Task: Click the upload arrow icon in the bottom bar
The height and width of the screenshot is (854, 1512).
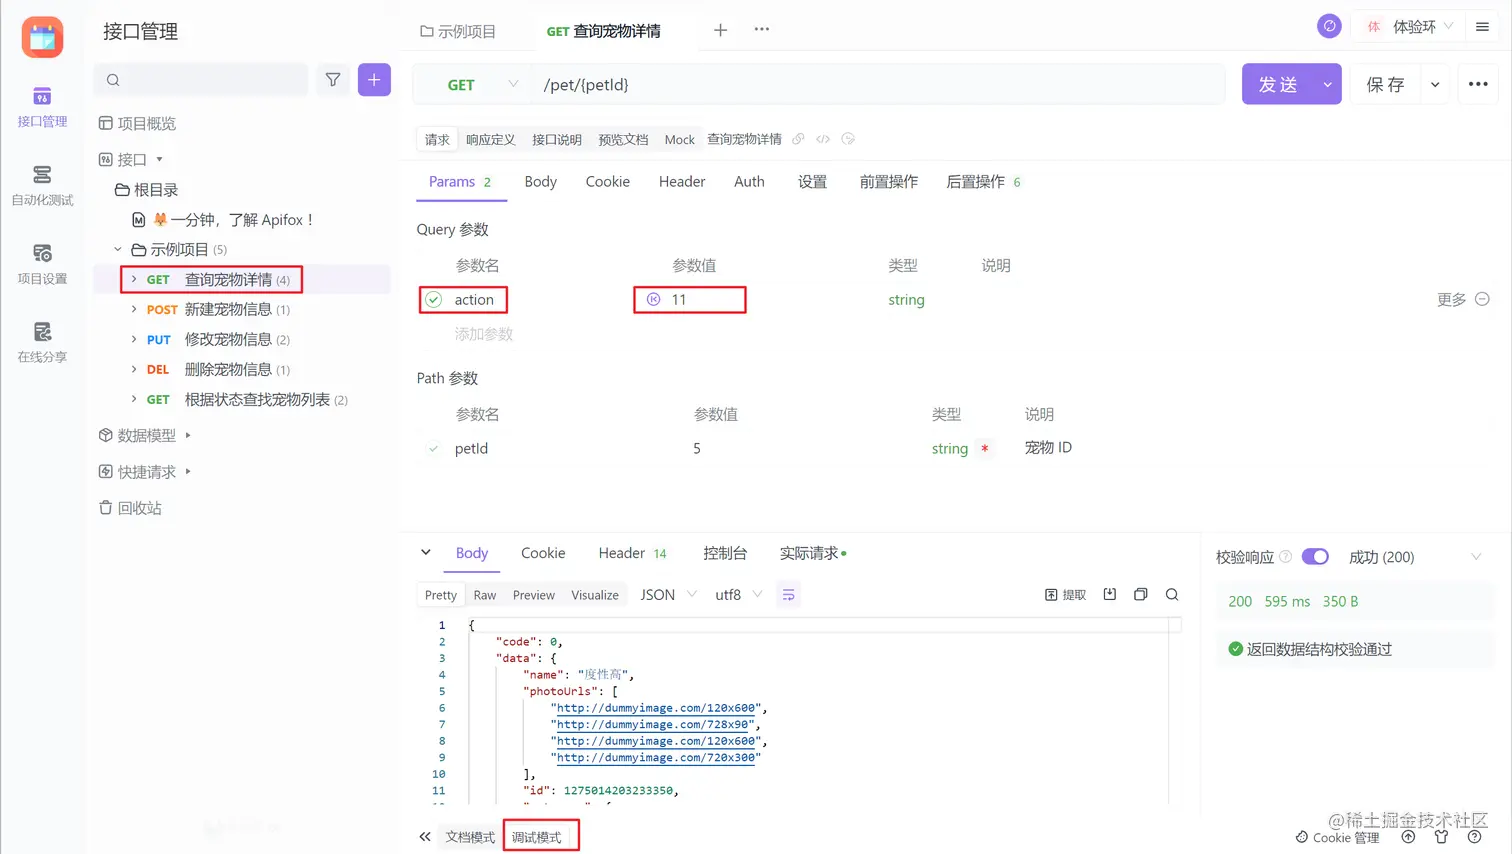Action: [x=1408, y=837]
